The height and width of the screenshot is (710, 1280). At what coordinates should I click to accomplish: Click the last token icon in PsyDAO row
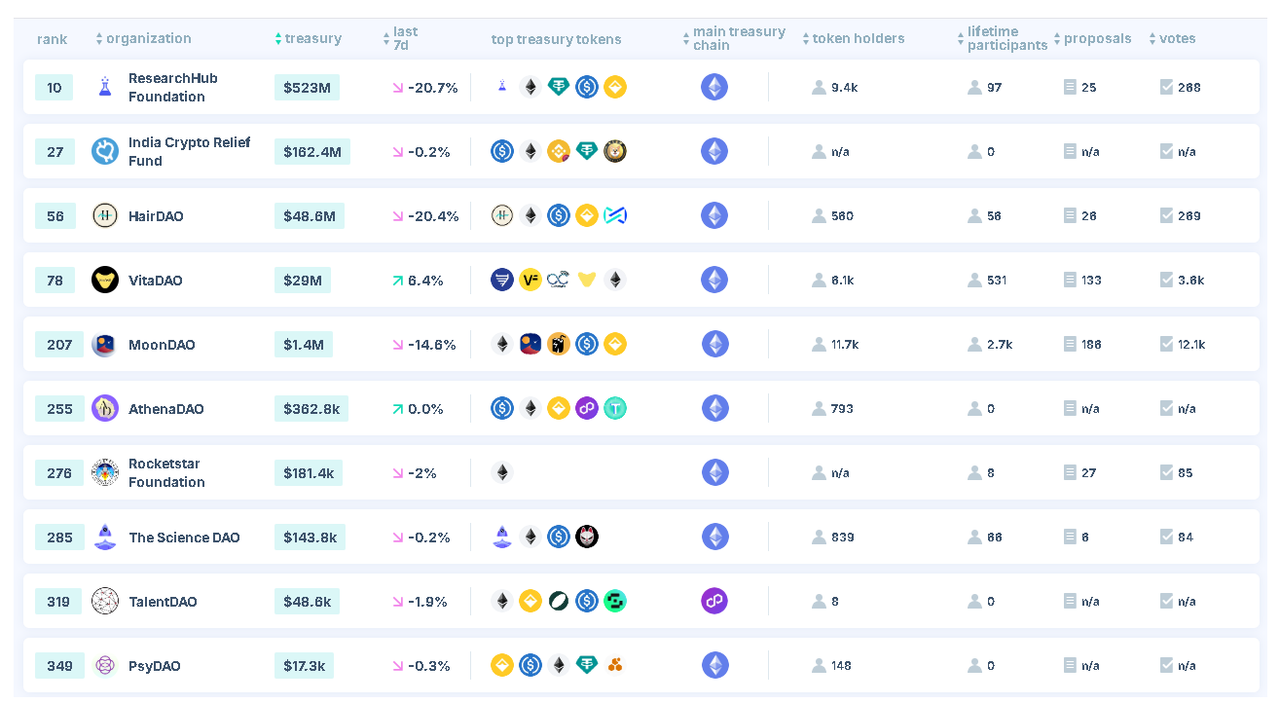pos(615,665)
